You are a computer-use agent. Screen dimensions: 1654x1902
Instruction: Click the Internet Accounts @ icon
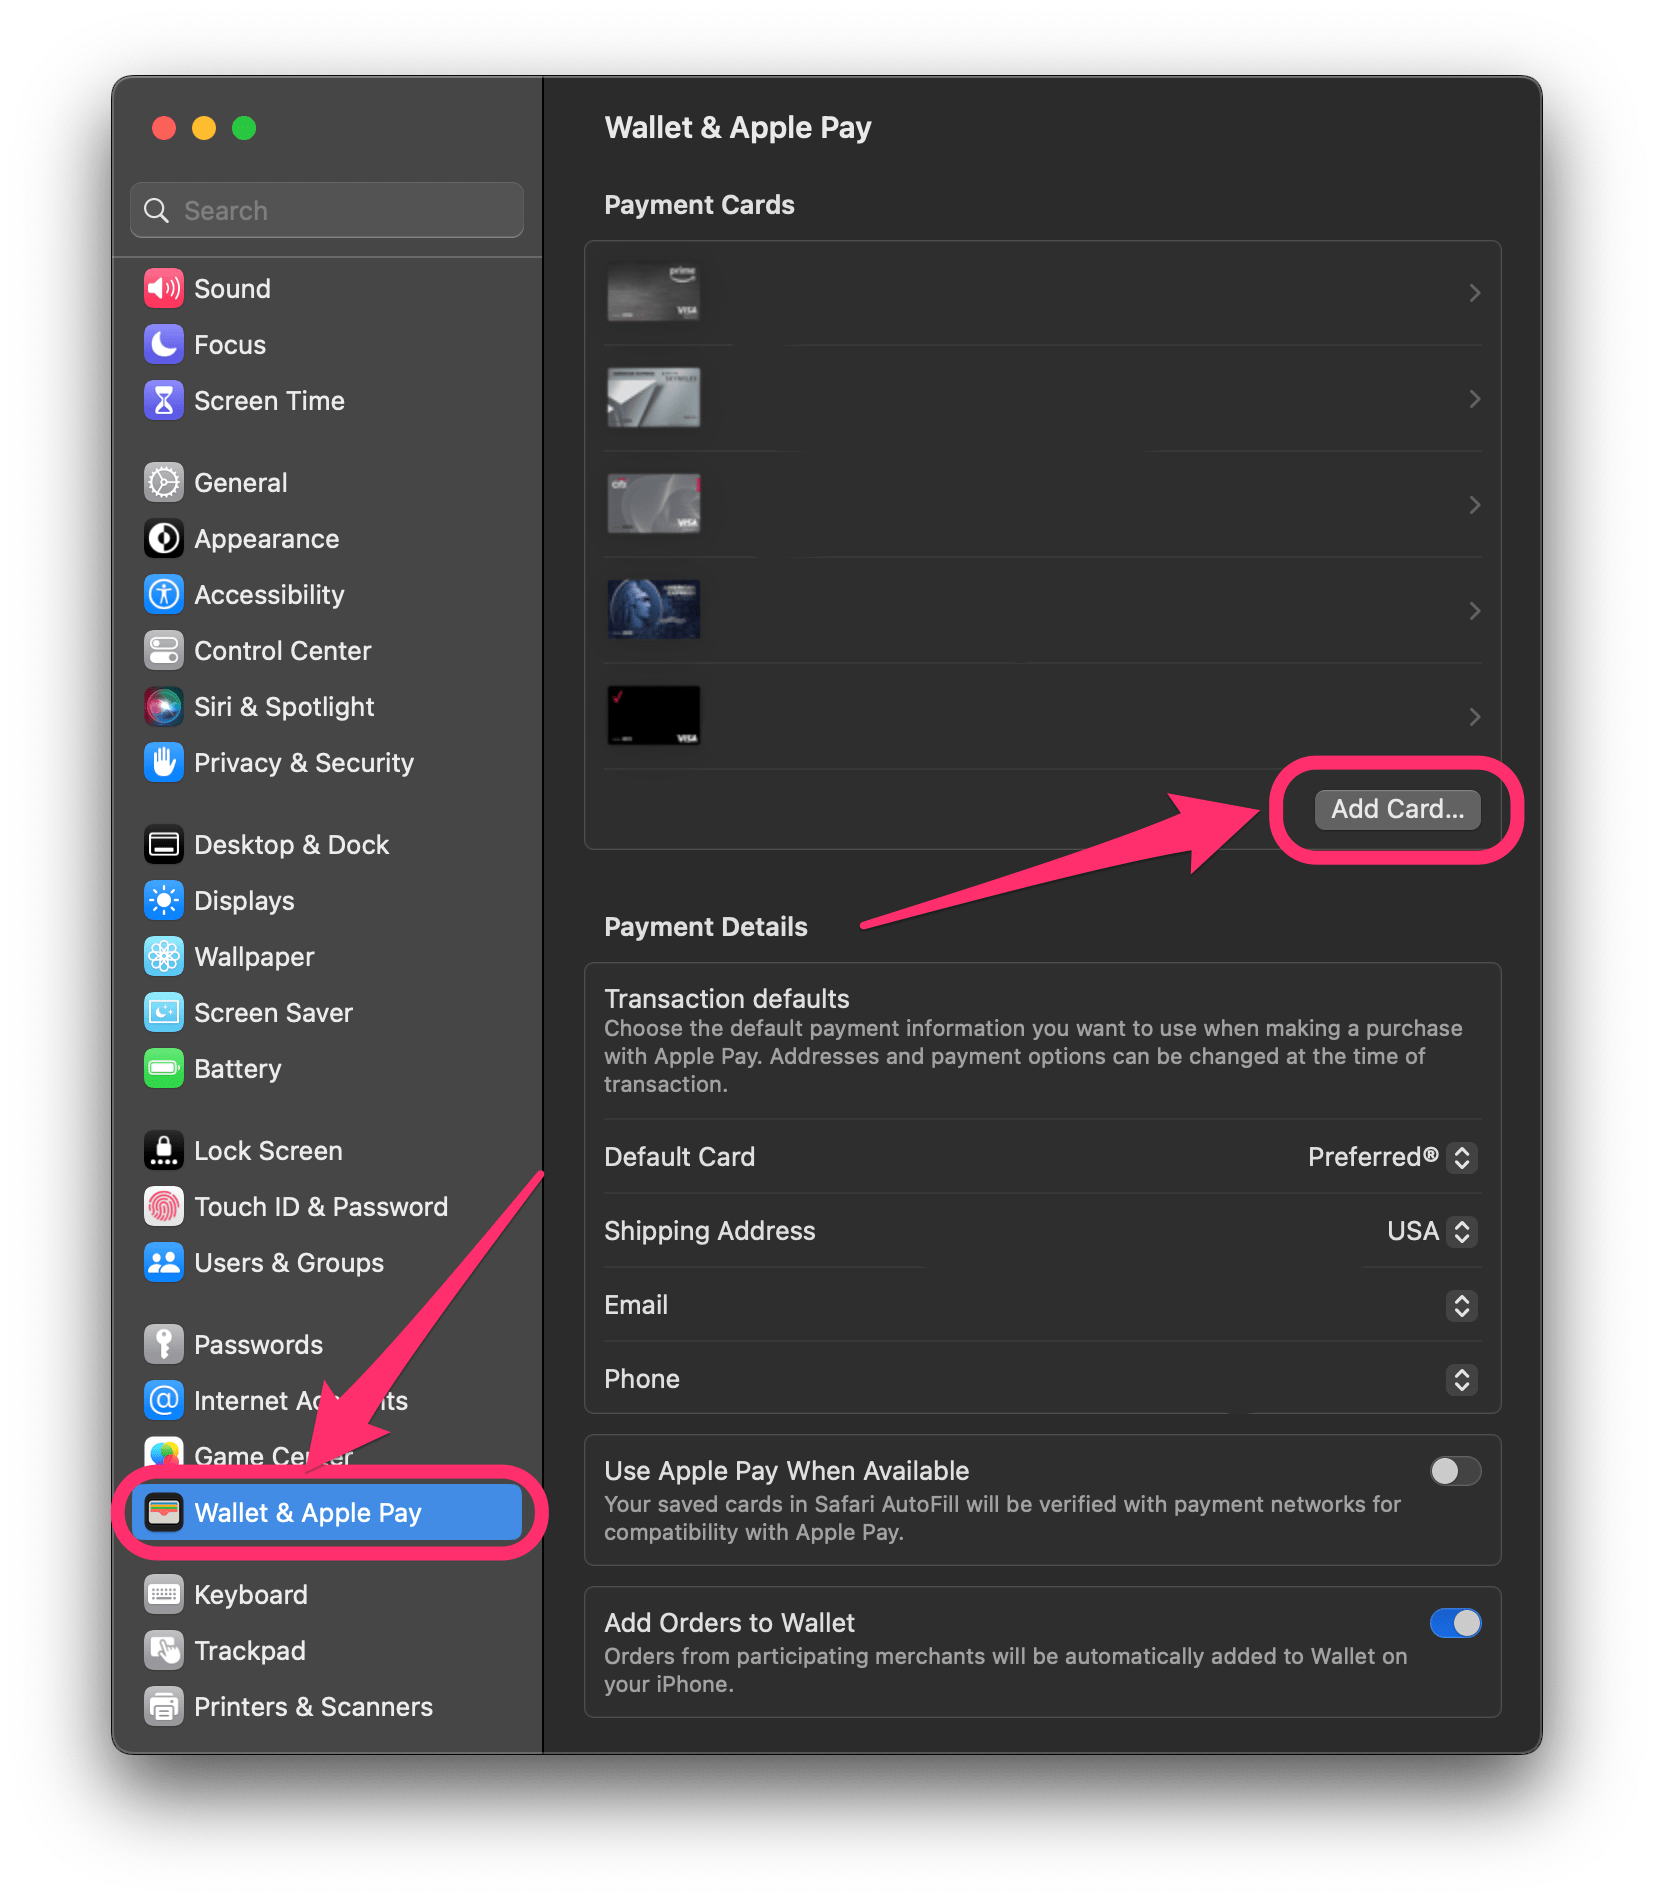(x=164, y=1401)
